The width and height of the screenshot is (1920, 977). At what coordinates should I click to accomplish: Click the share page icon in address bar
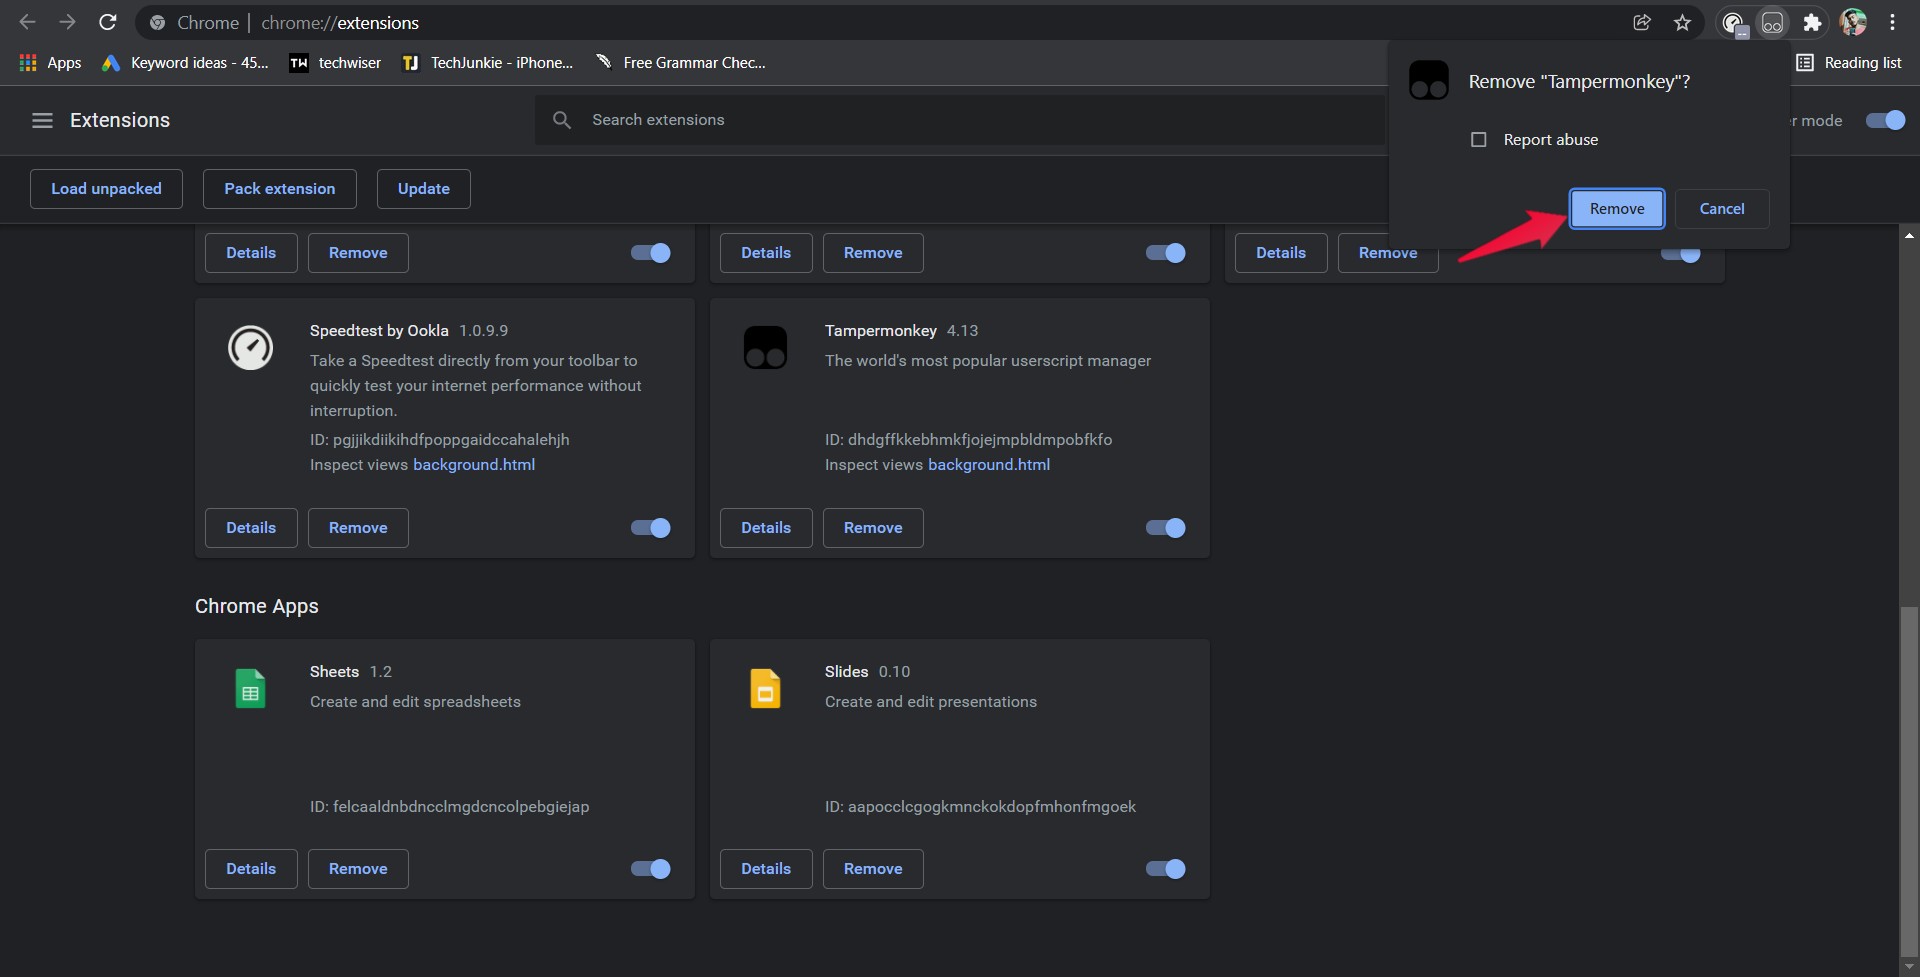tap(1641, 22)
